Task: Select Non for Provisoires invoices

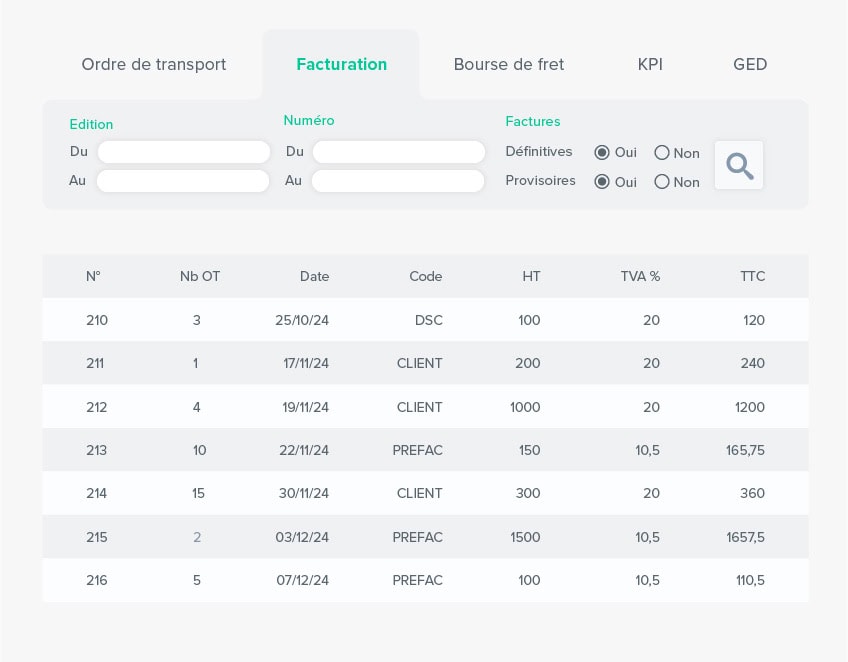Action: 662,182
